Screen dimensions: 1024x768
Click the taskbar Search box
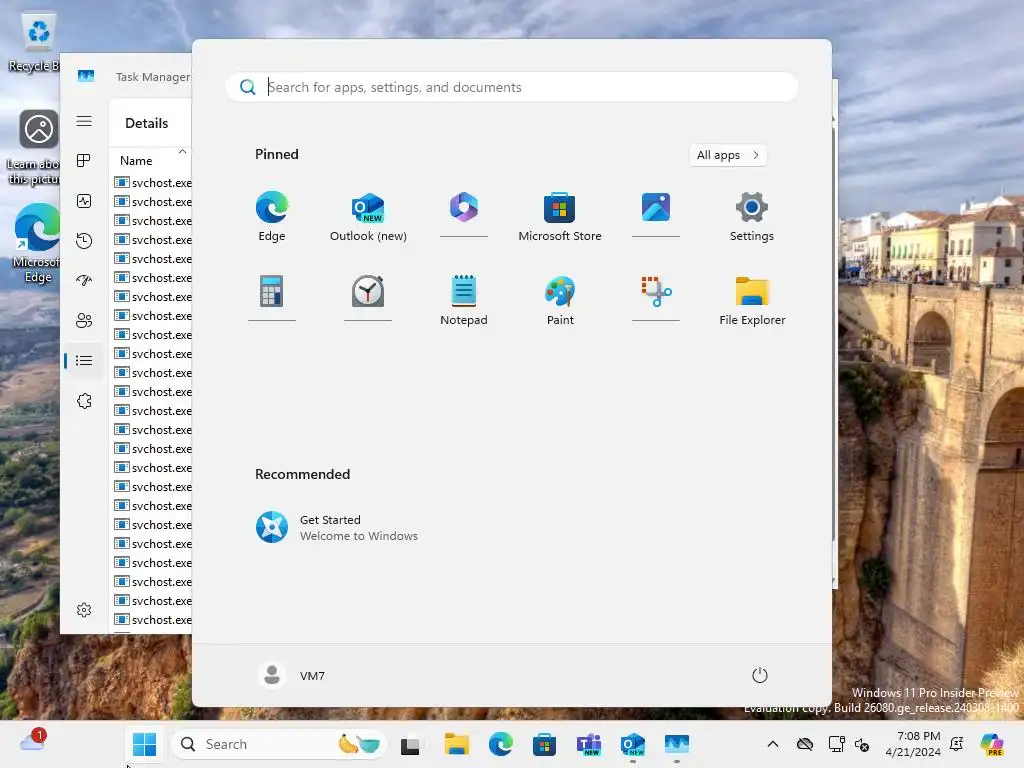(279, 744)
